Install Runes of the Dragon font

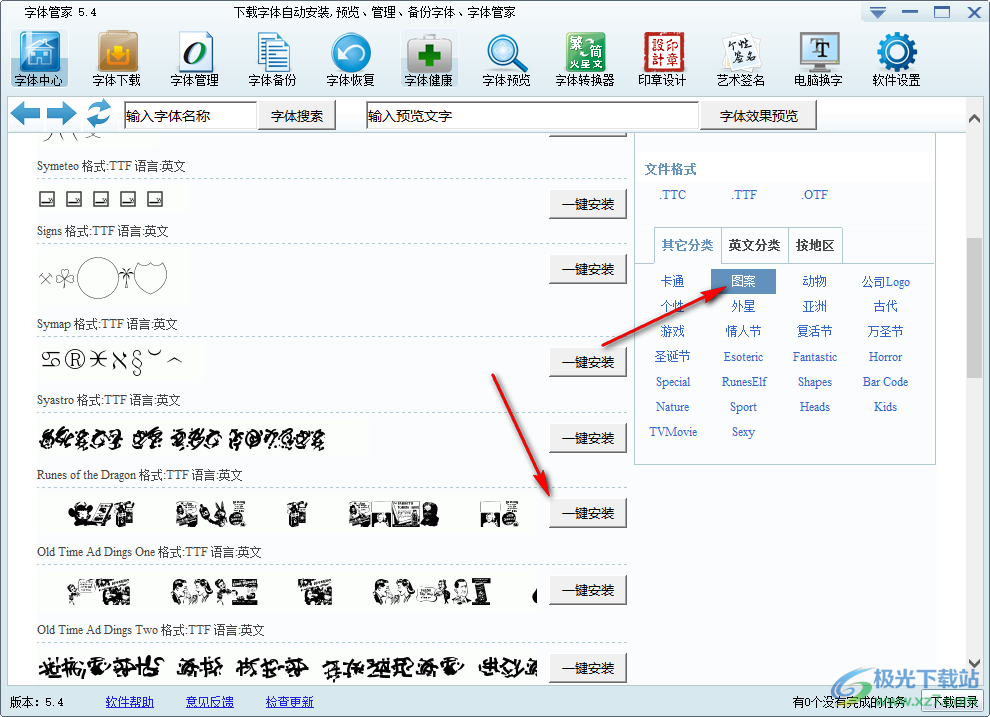588,437
